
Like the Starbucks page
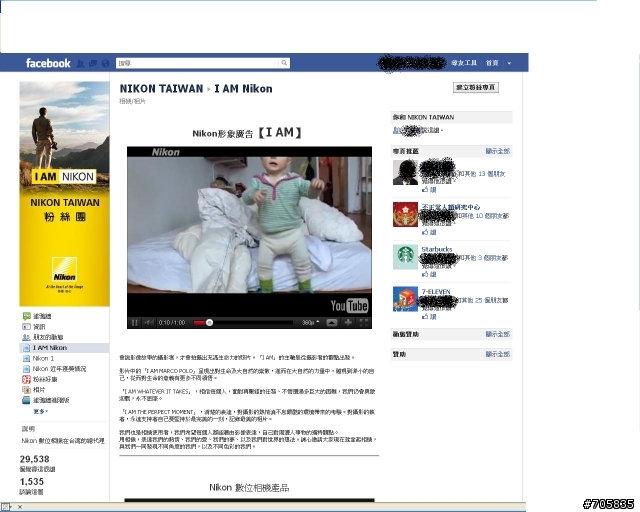[429, 274]
